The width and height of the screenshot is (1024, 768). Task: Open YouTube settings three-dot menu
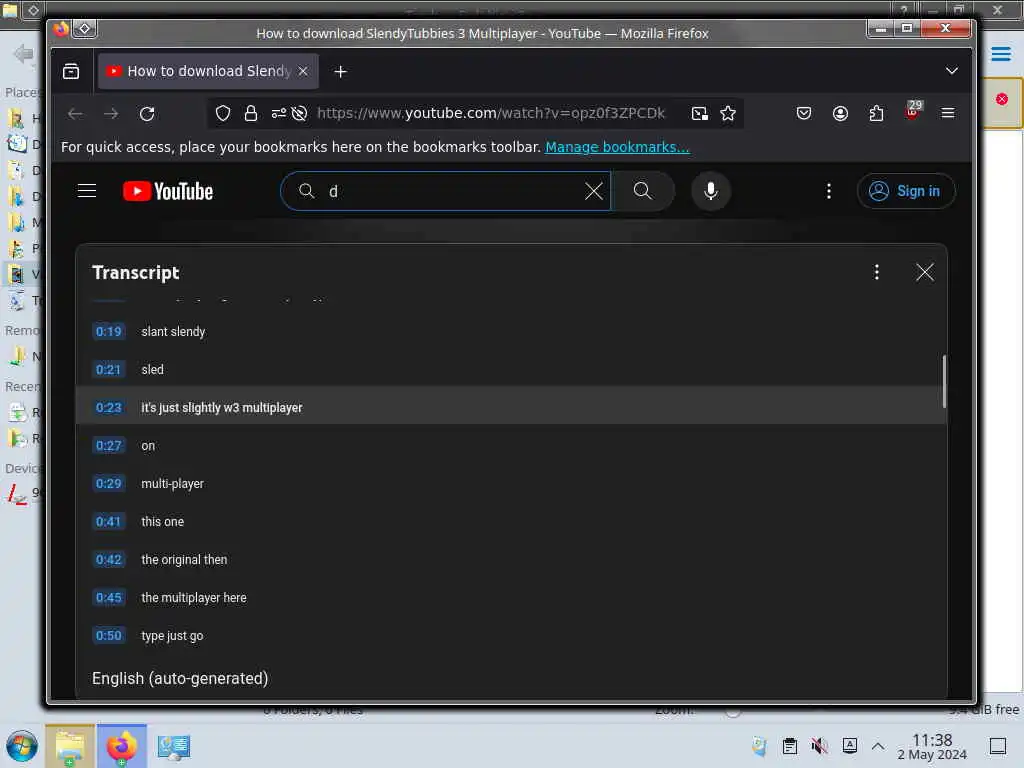(x=829, y=191)
